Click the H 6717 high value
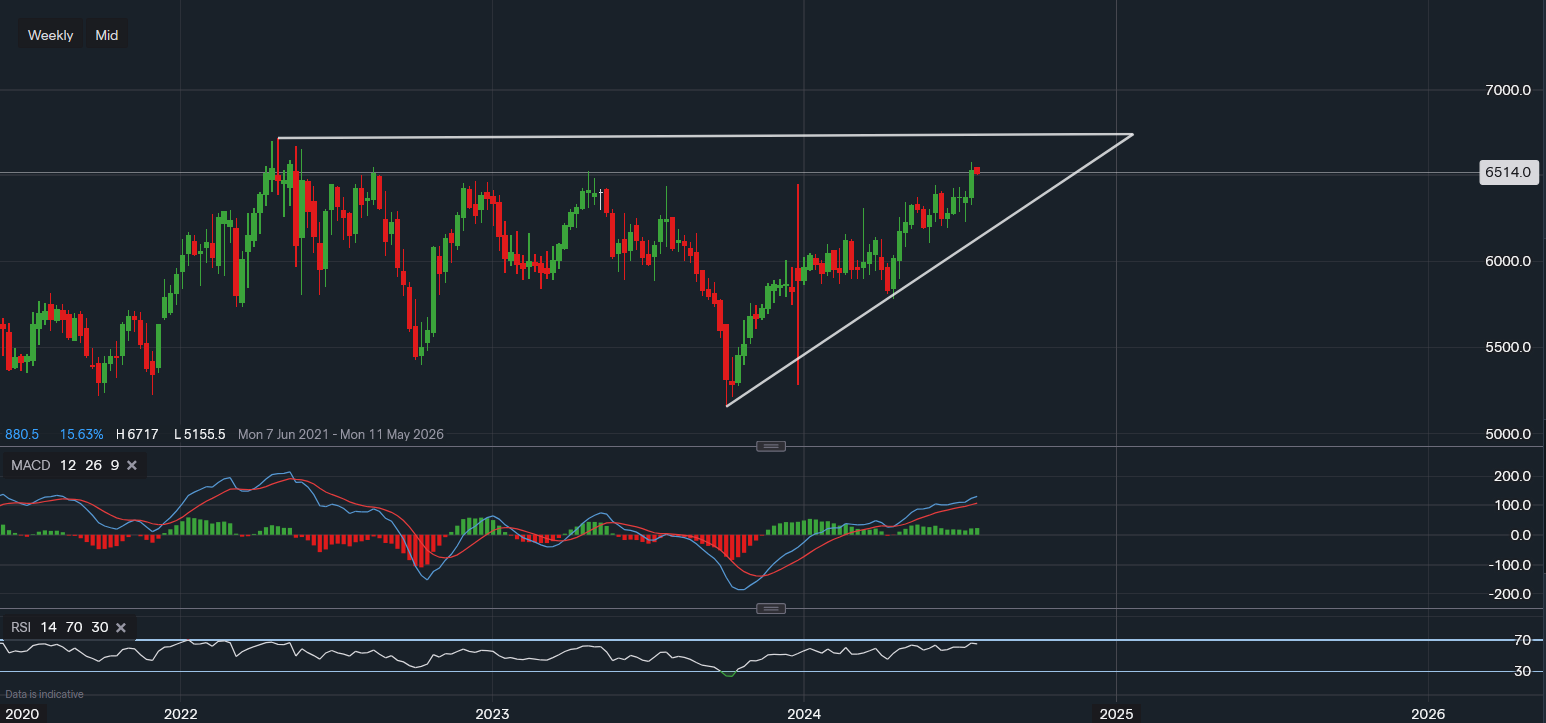 (x=137, y=434)
